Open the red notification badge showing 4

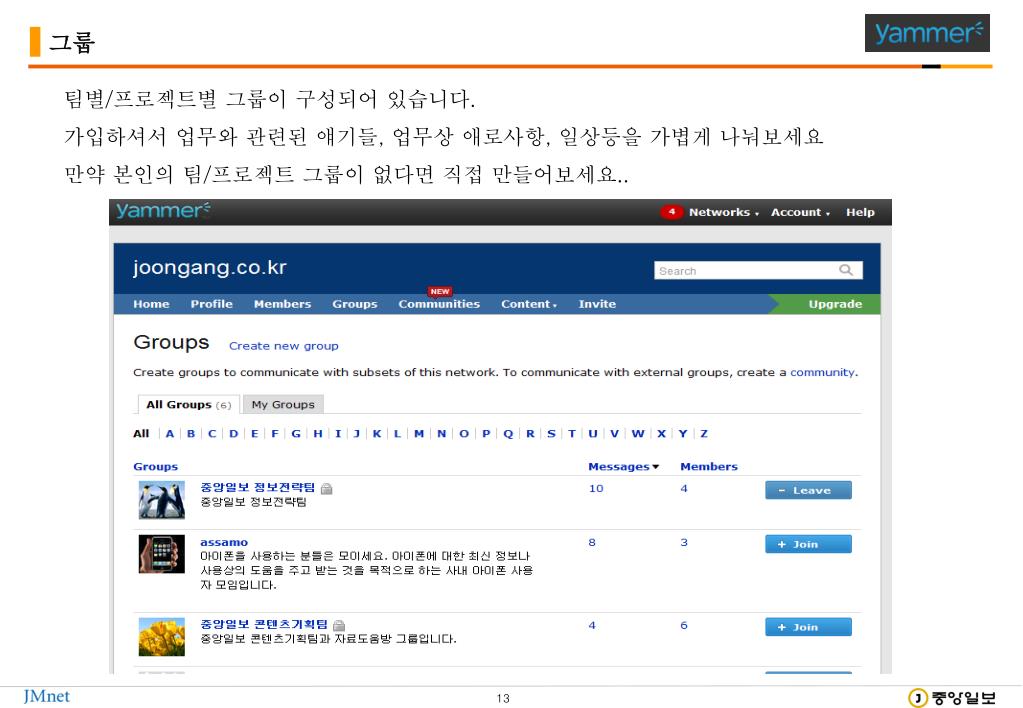pyautogui.click(x=671, y=211)
